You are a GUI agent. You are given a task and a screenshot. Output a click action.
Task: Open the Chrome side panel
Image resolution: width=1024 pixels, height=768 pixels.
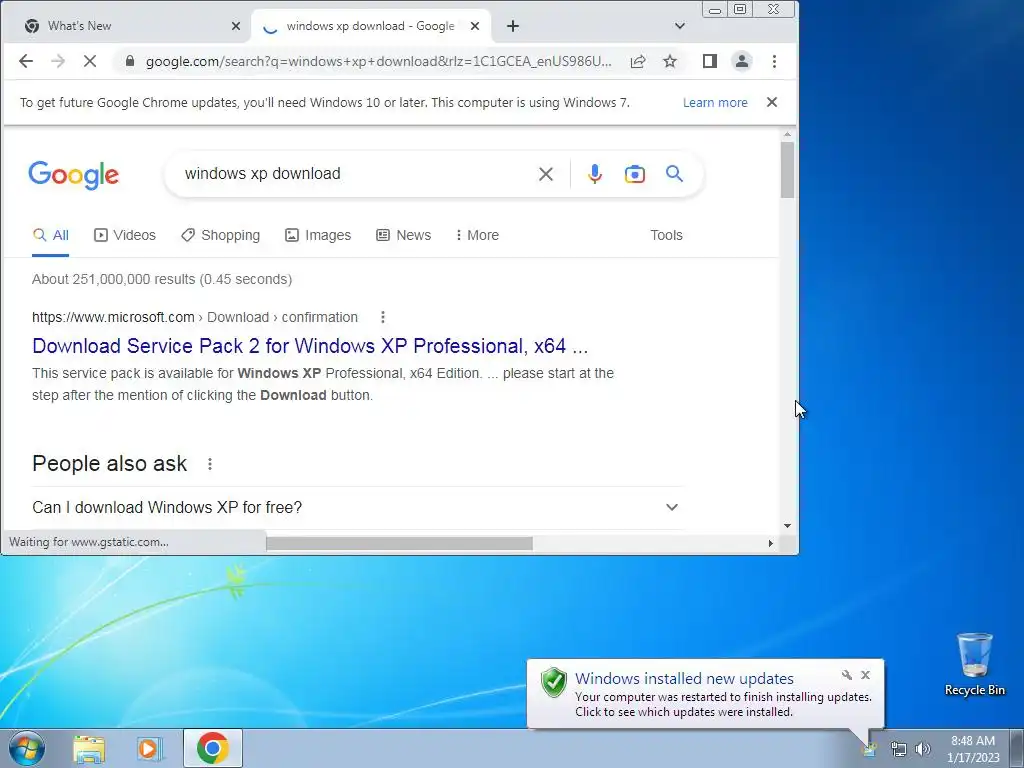point(710,61)
